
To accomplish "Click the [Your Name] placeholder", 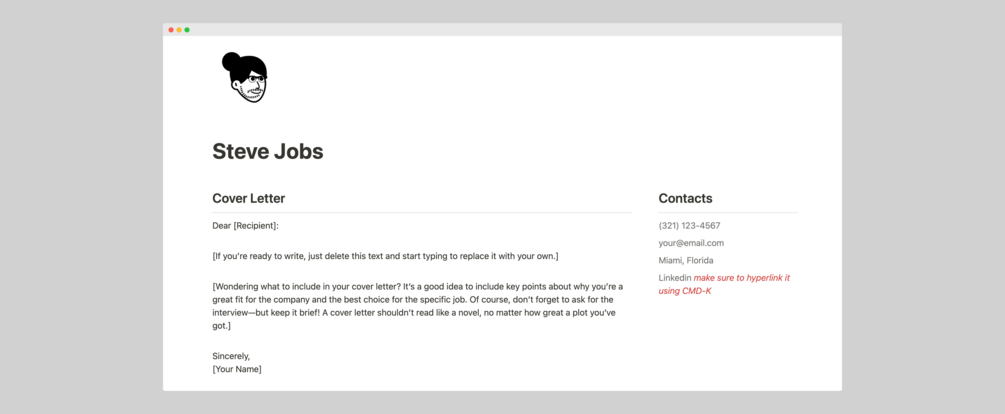I will pyautogui.click(x=237, y=369).
